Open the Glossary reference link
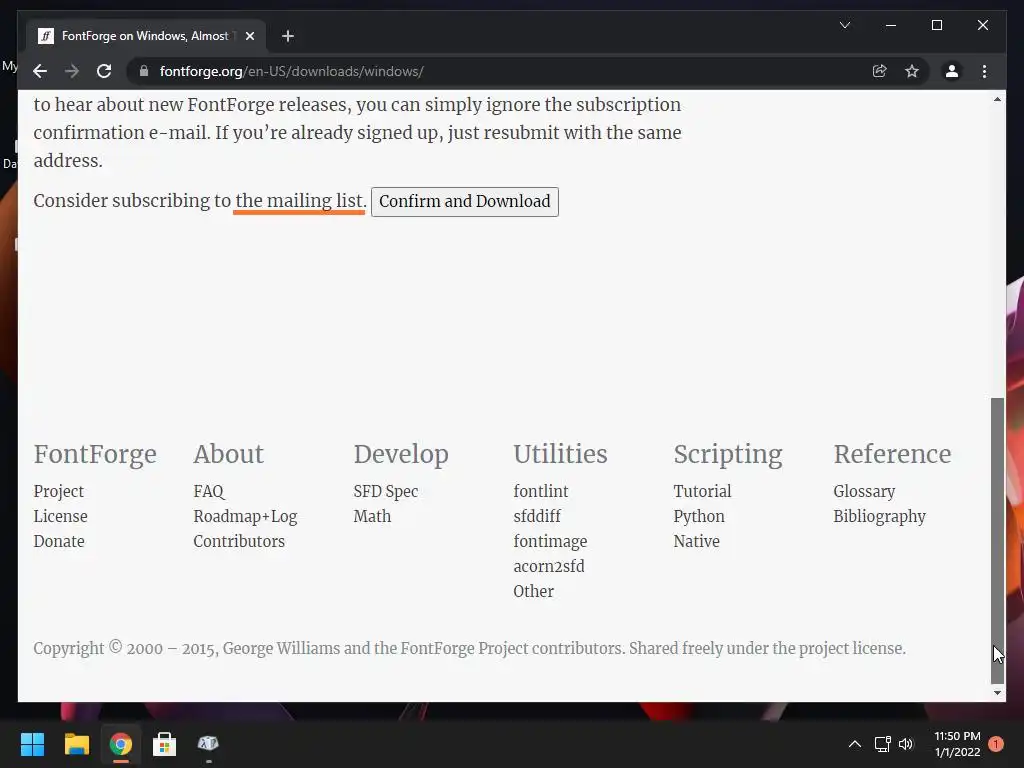This screenshot has height=768, width=1024. coord(865,492)
